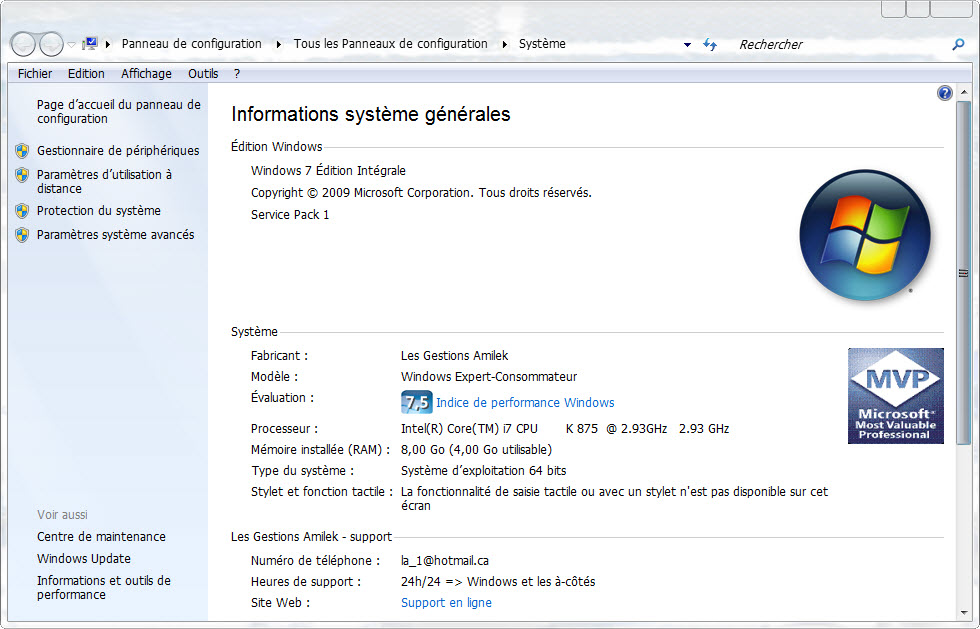Open Paramètres d'utilisation à distance
This screenshot has width=980, height=629.
[x=104, y=181]
